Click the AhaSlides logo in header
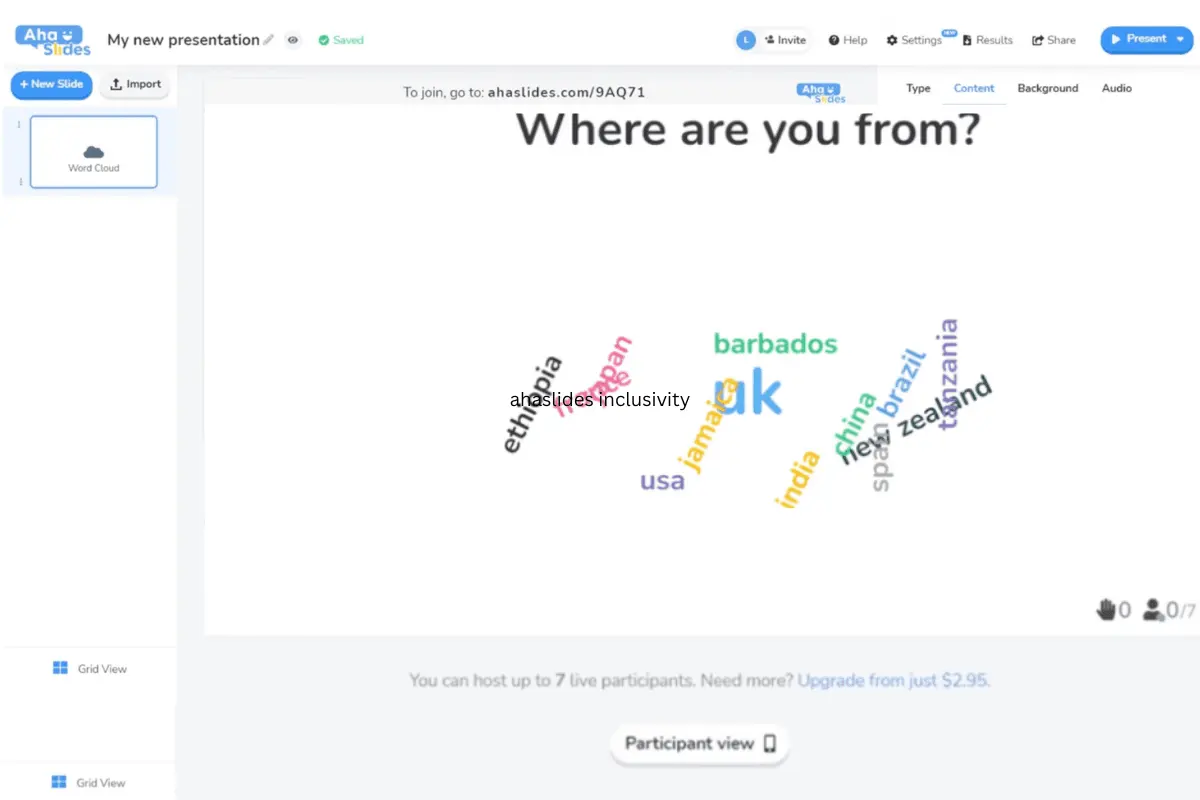Image resolution: width=1200 pixels, height=800 pixels. [x=53, y=40]
